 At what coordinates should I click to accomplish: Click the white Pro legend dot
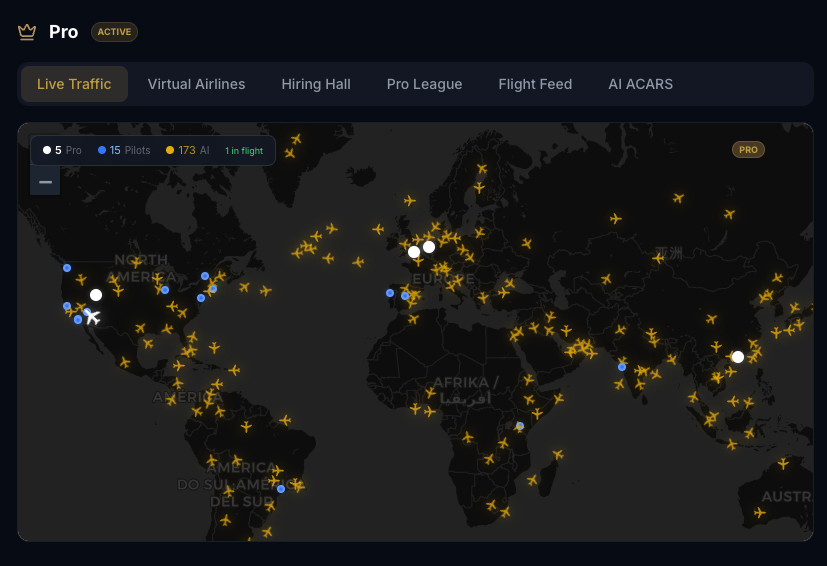tap(47, 150)
